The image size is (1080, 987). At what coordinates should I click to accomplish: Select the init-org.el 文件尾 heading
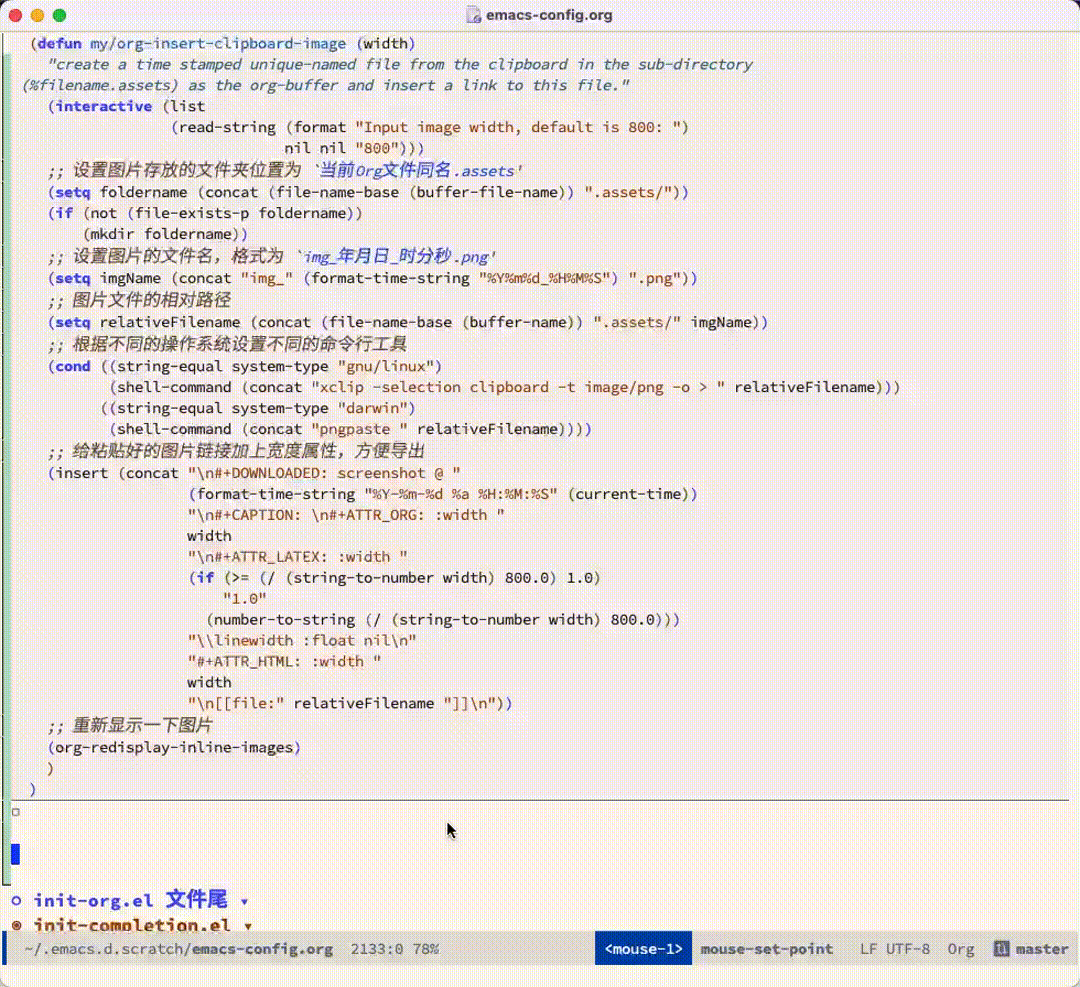click(130, 900)
